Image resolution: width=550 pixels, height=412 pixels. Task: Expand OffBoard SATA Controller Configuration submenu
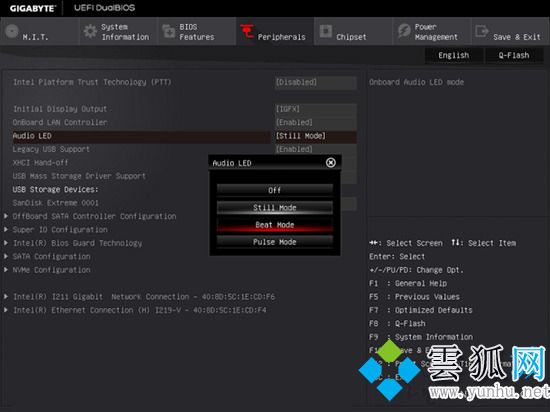coord(94,216)
